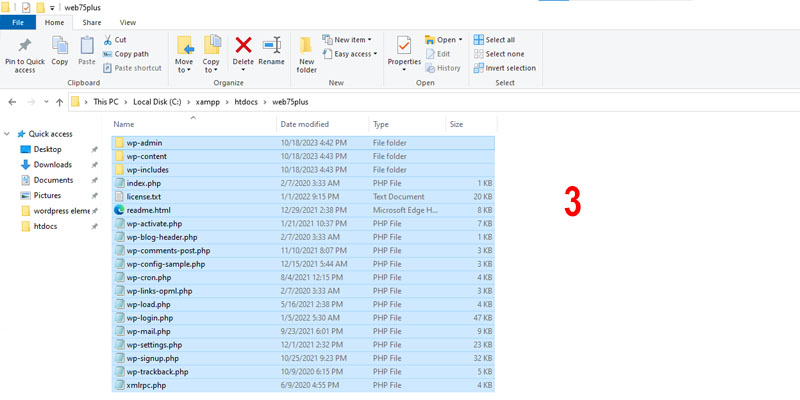Select index.php file
This screenshot has width=800, height=400.
coord(304,183)
